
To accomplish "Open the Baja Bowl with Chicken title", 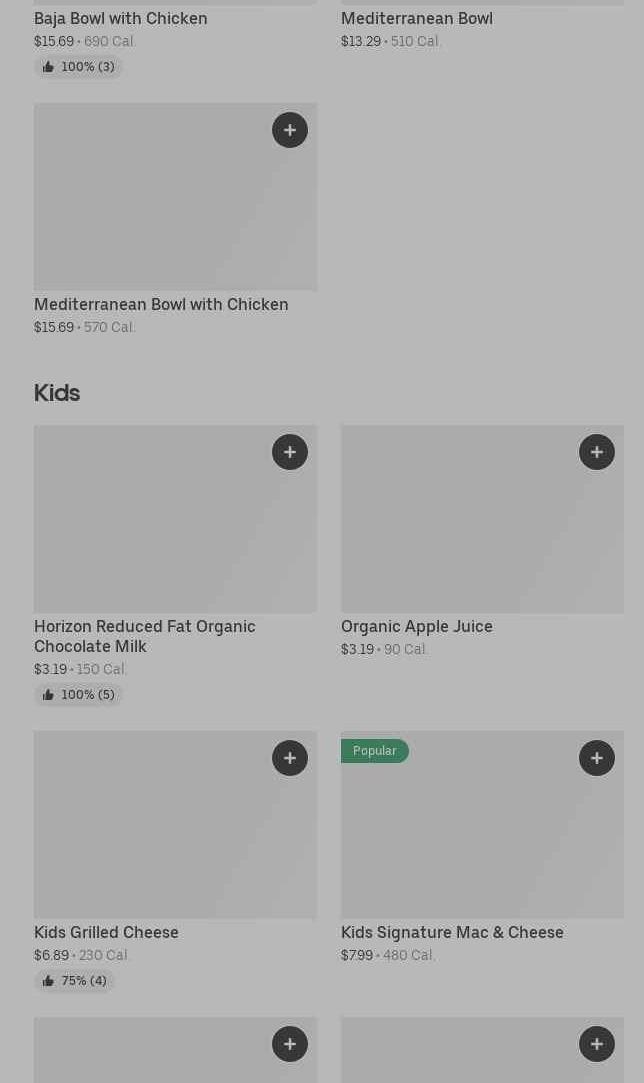I will pyautogui.click(x=121, y=18).
